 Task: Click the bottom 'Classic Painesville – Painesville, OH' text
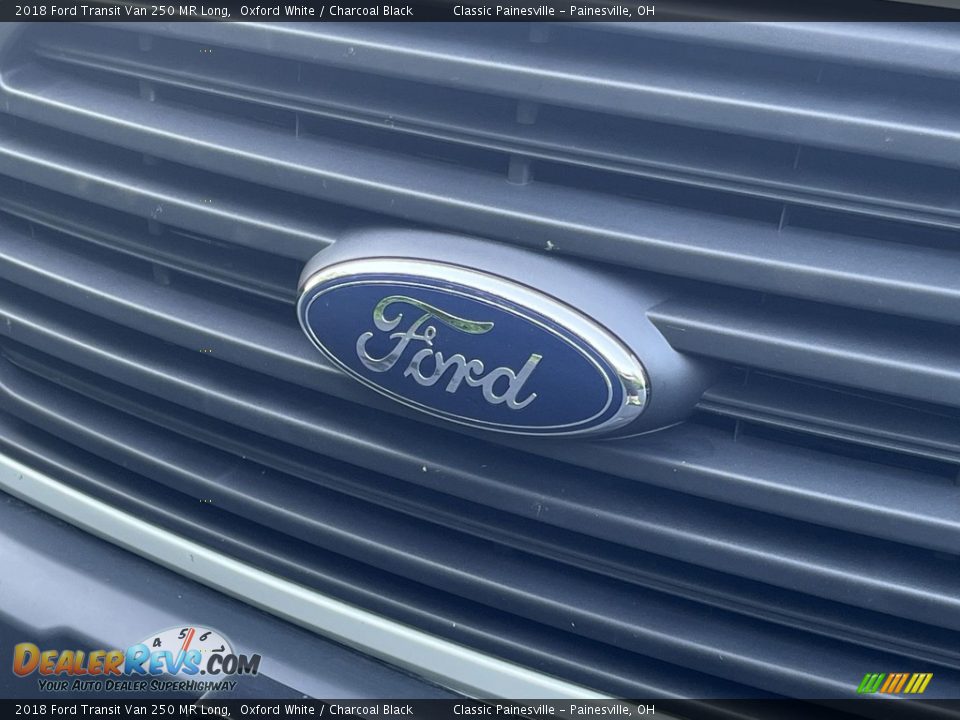(x=553, y=710)
